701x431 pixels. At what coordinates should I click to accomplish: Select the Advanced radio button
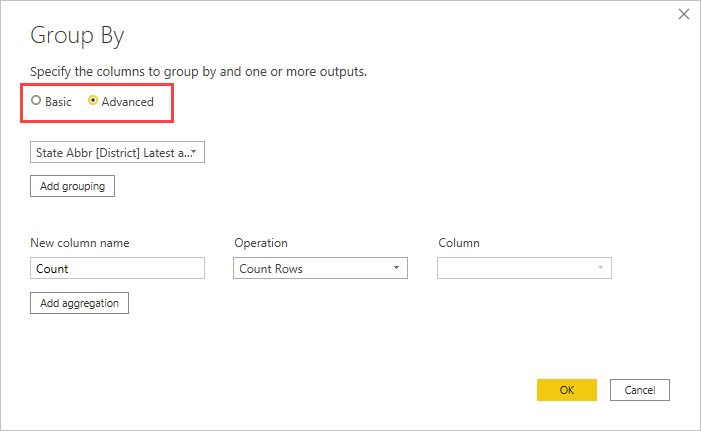point(94,101)
